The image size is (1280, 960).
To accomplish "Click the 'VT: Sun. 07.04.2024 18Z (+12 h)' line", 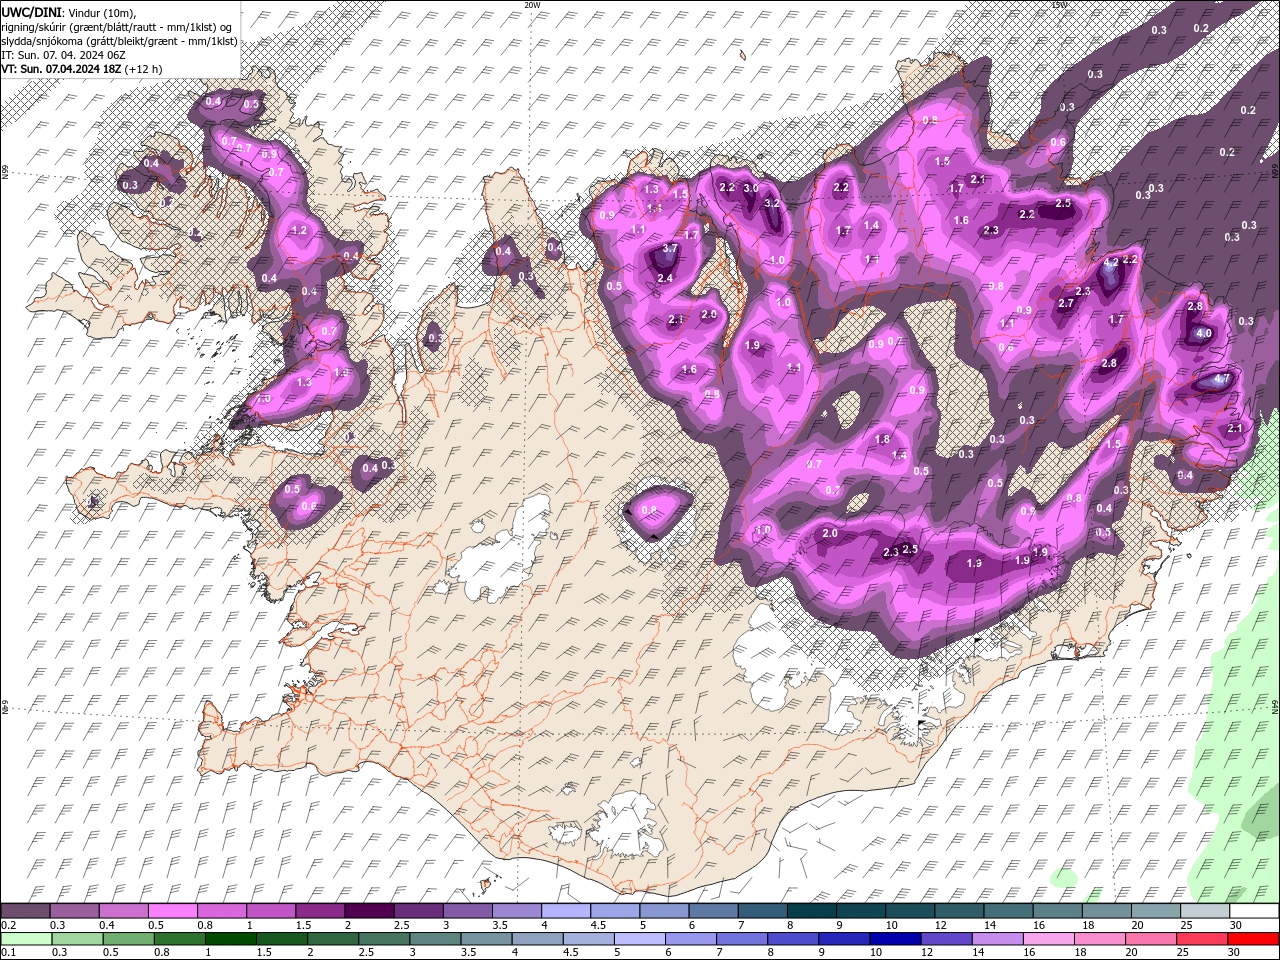I will [82, 69].
